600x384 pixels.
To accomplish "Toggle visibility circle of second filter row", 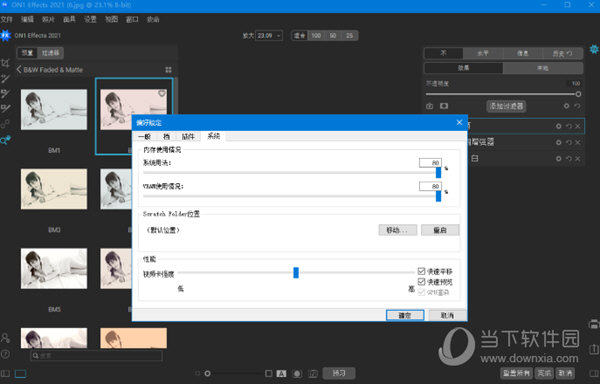I will tap(559, 142).
